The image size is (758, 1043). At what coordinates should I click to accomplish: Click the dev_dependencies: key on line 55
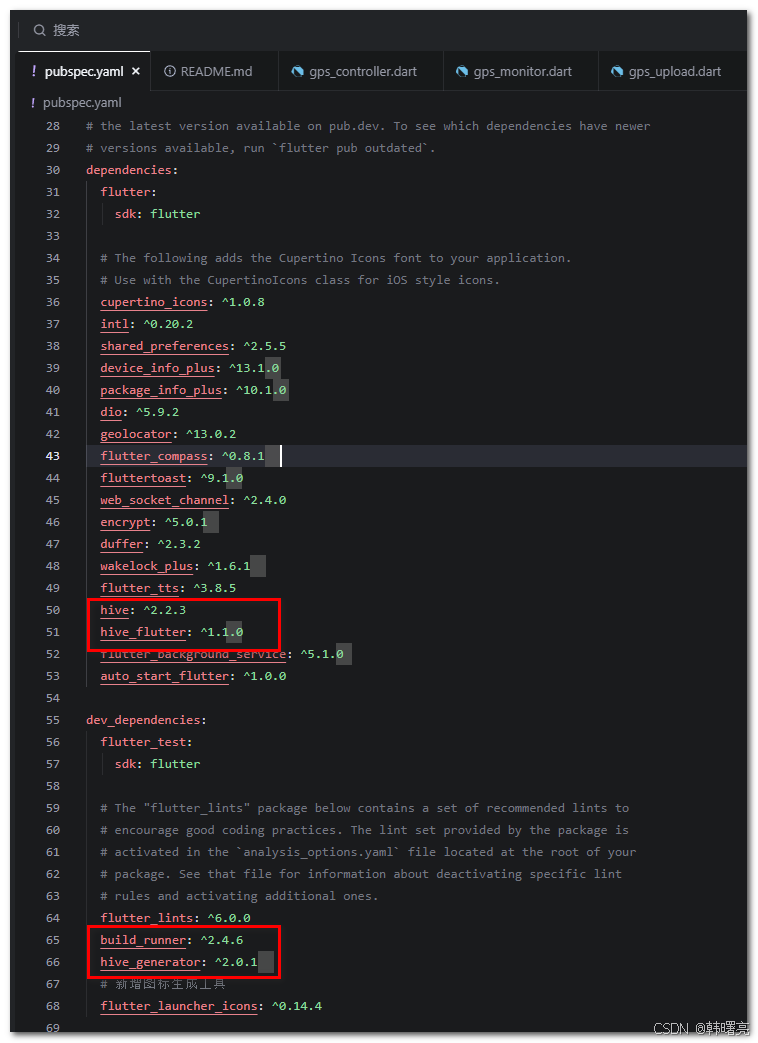[x=146, y=720]
